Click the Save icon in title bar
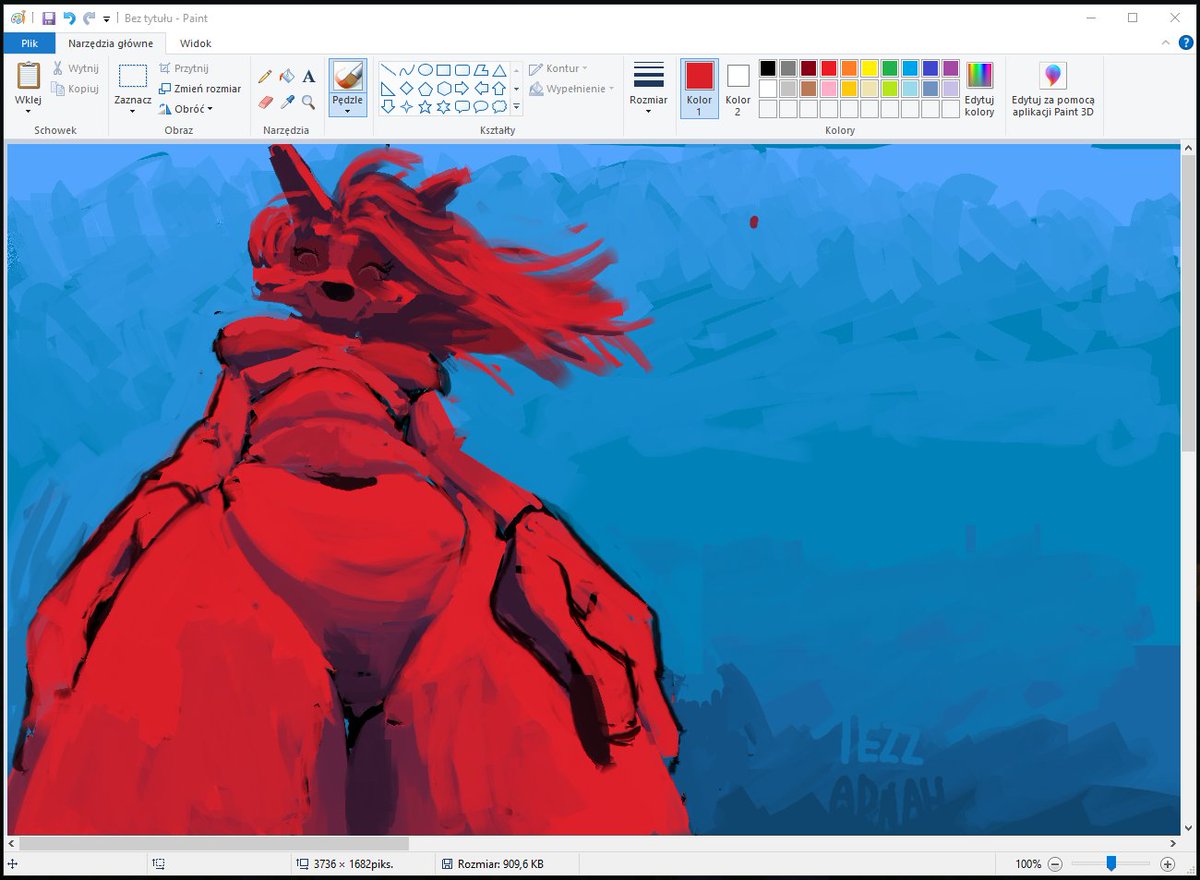Image resolution: width=1200 pixels, height=880 pixels. click(x=48, y=18)
